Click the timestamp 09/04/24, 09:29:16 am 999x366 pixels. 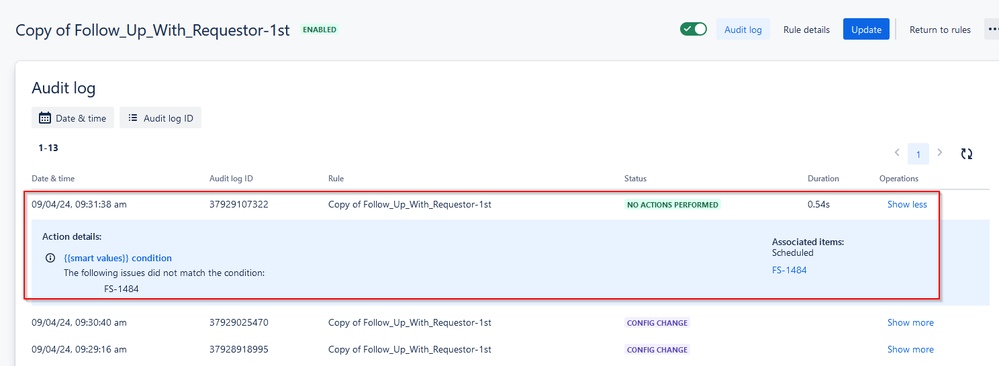click(79, 349)
